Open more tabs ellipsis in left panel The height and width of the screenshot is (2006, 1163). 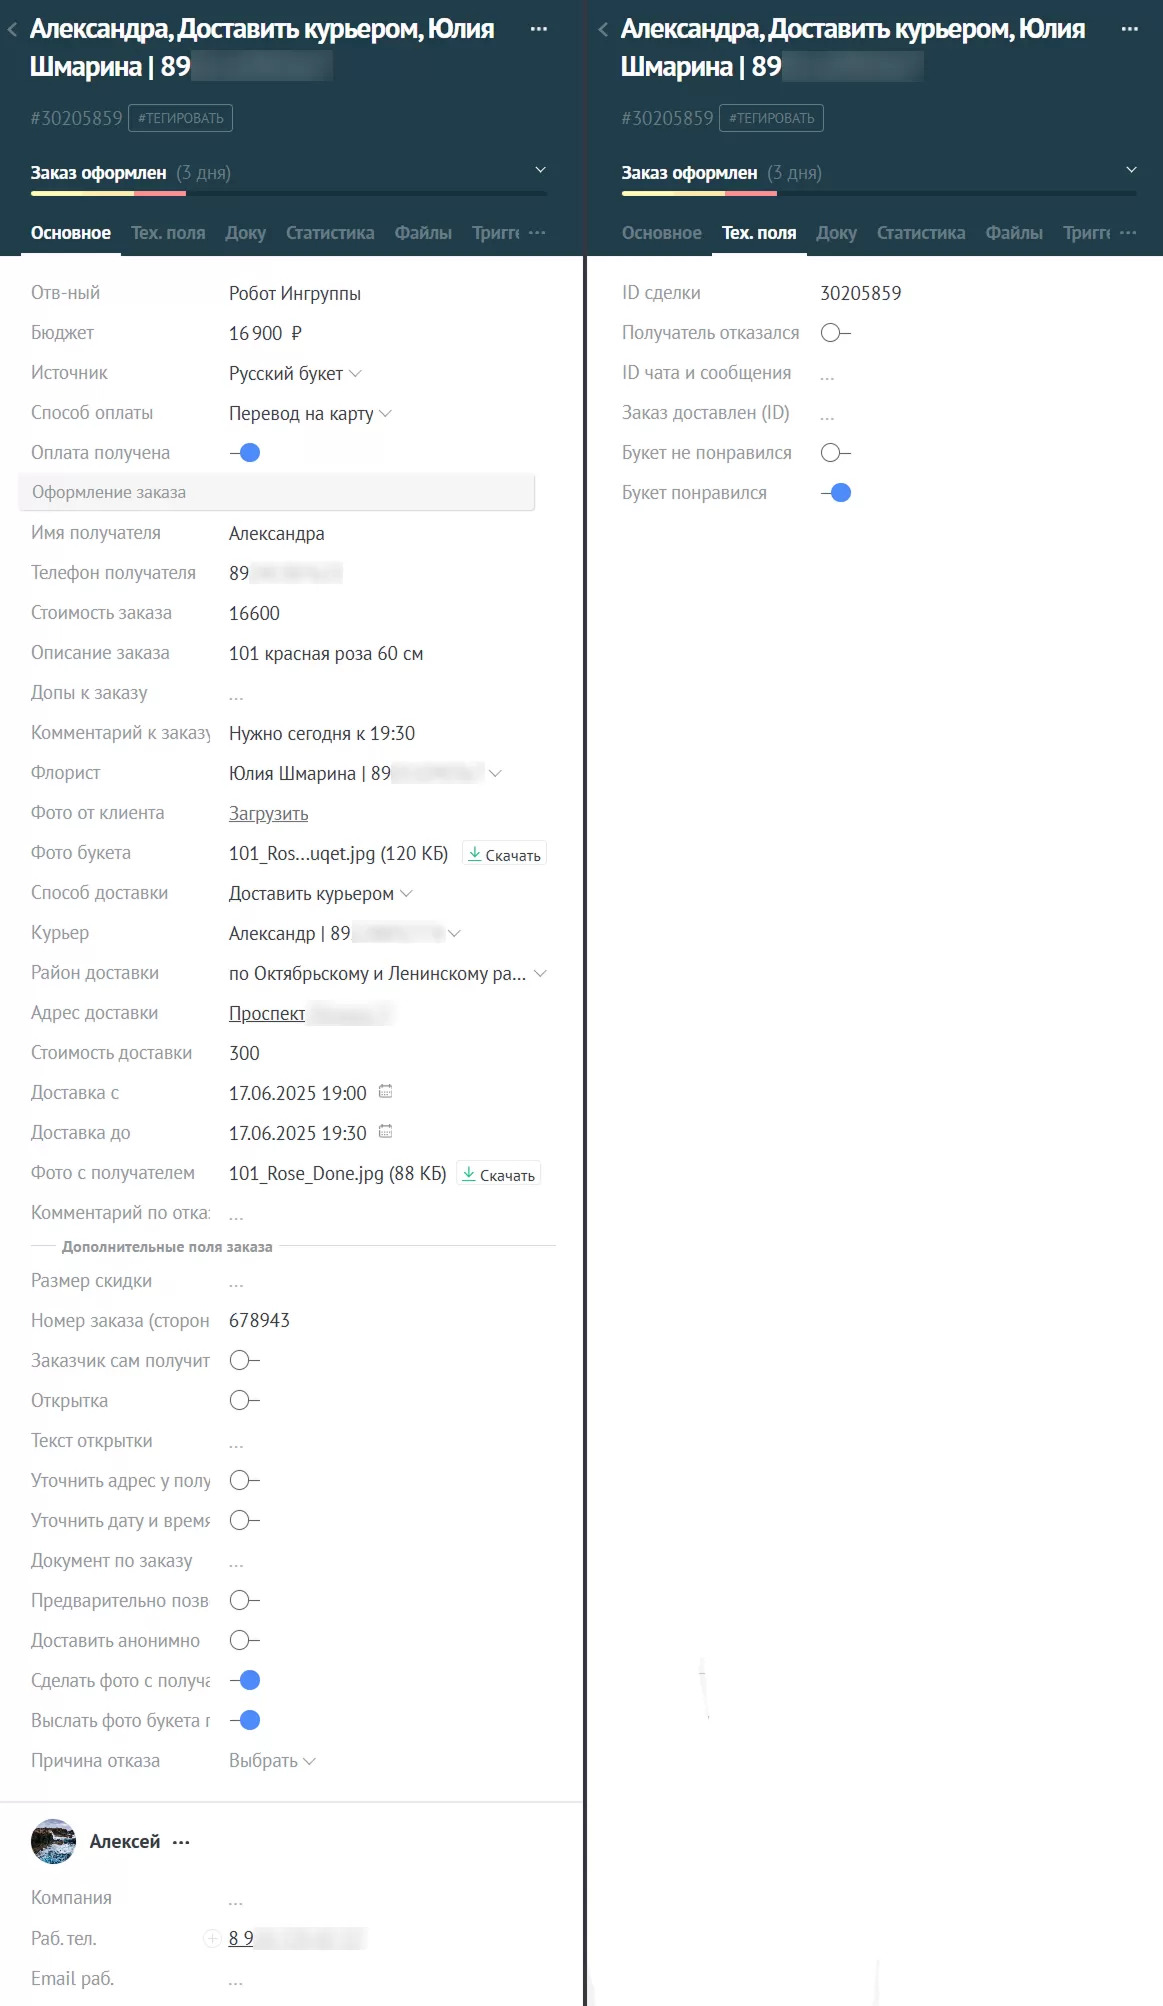537,232
